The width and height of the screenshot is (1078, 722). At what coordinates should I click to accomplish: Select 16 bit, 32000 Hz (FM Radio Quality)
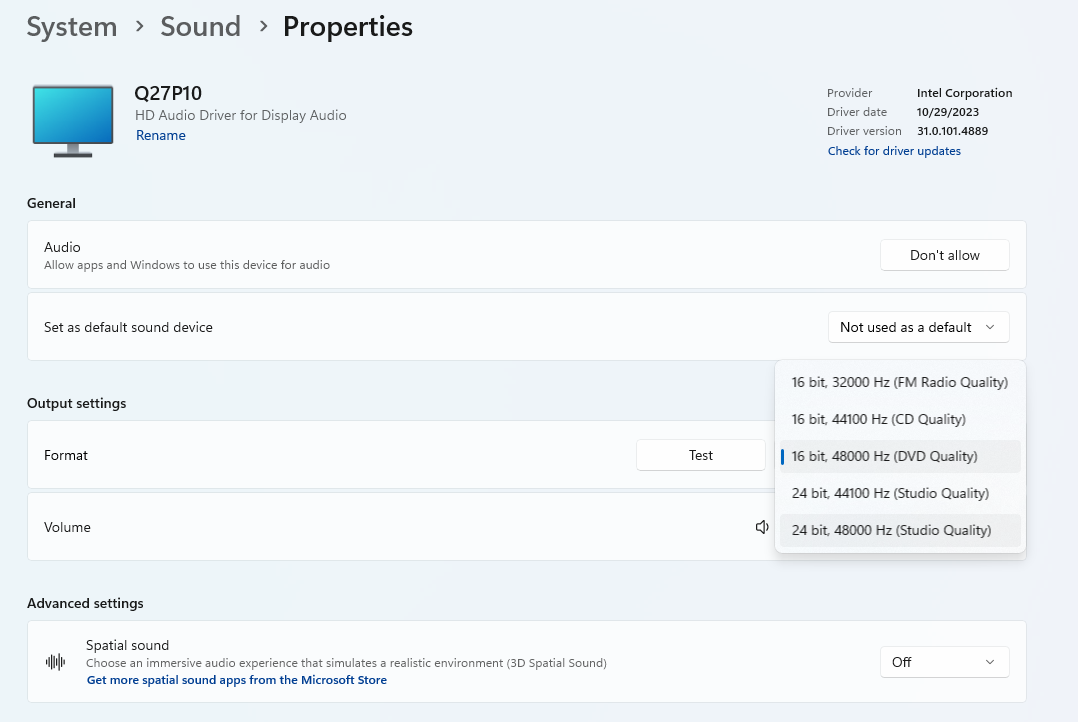tap(900, 382)
